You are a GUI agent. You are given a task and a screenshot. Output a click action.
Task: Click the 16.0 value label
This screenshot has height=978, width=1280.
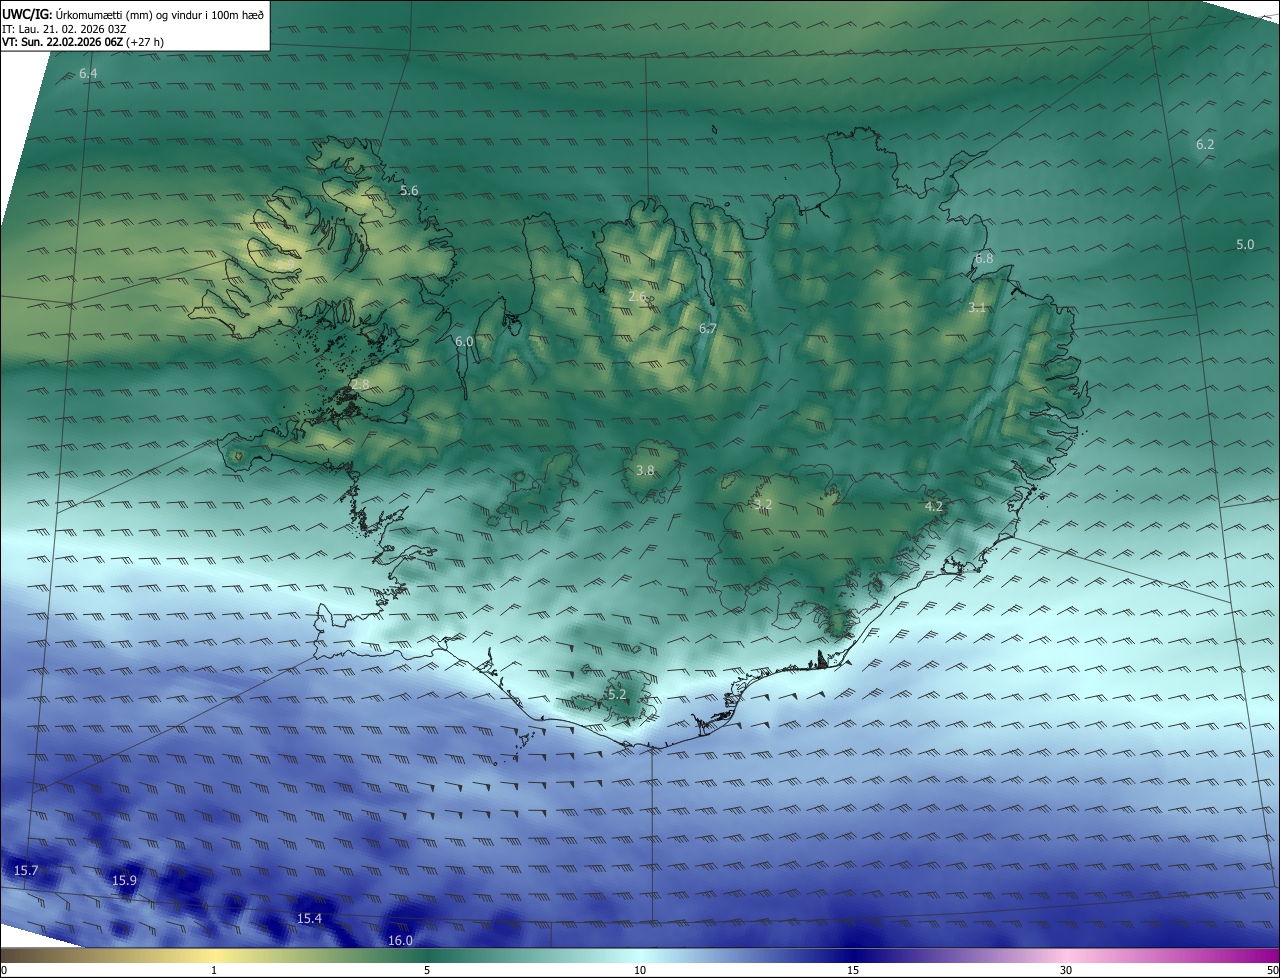[x=400, y=940]
